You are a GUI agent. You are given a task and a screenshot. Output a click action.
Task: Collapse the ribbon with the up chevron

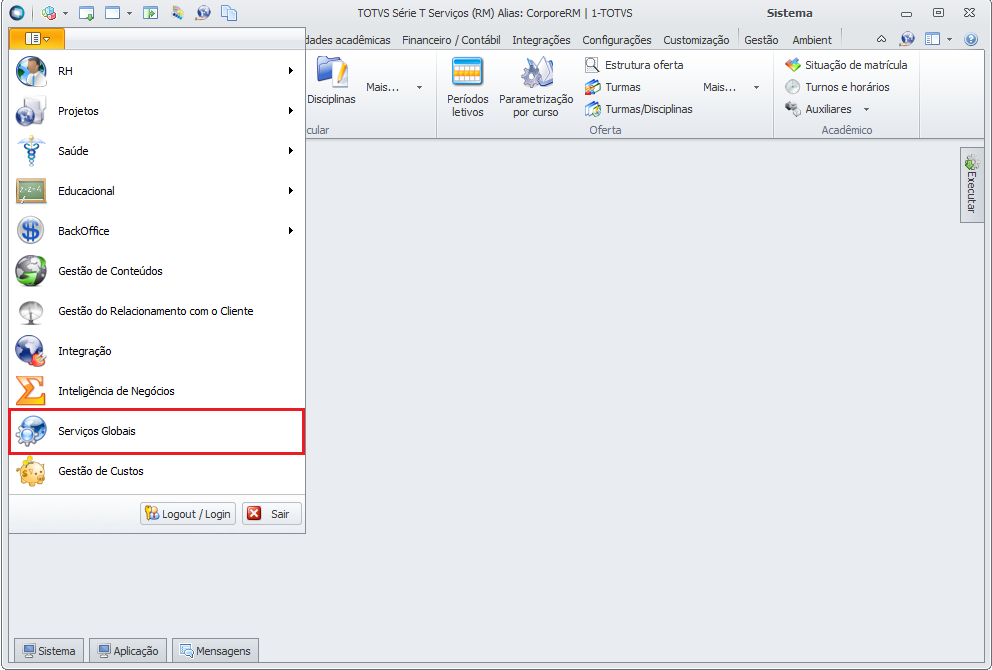pyautogui.click(x=881, y=39)
